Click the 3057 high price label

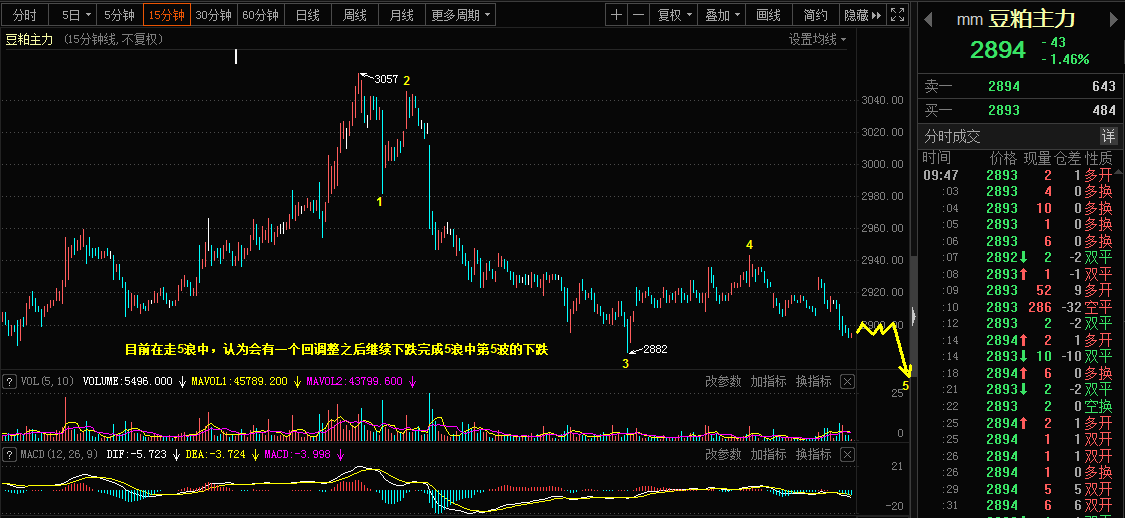click(386, 79)
